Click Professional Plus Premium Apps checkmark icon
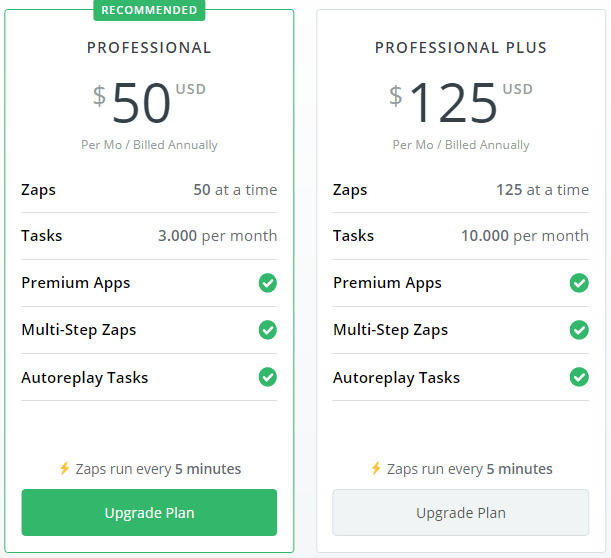Viewport: 611px width, 558px height. (579, 283)
